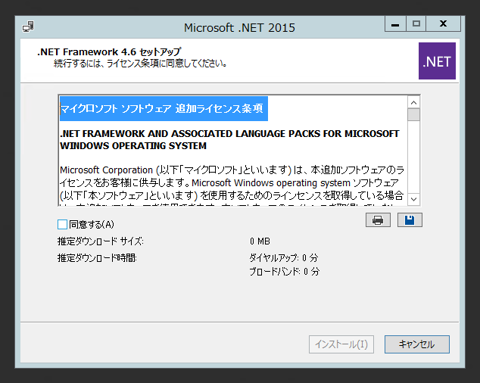This screenshot has height=383, width=480.
Task: Click the 0 MB download size value
Action: tap(260, 241)
